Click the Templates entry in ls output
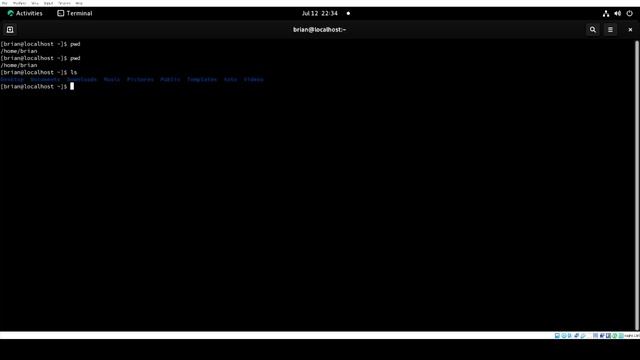This screenshot has width=640, height=360. coord(202,79)
